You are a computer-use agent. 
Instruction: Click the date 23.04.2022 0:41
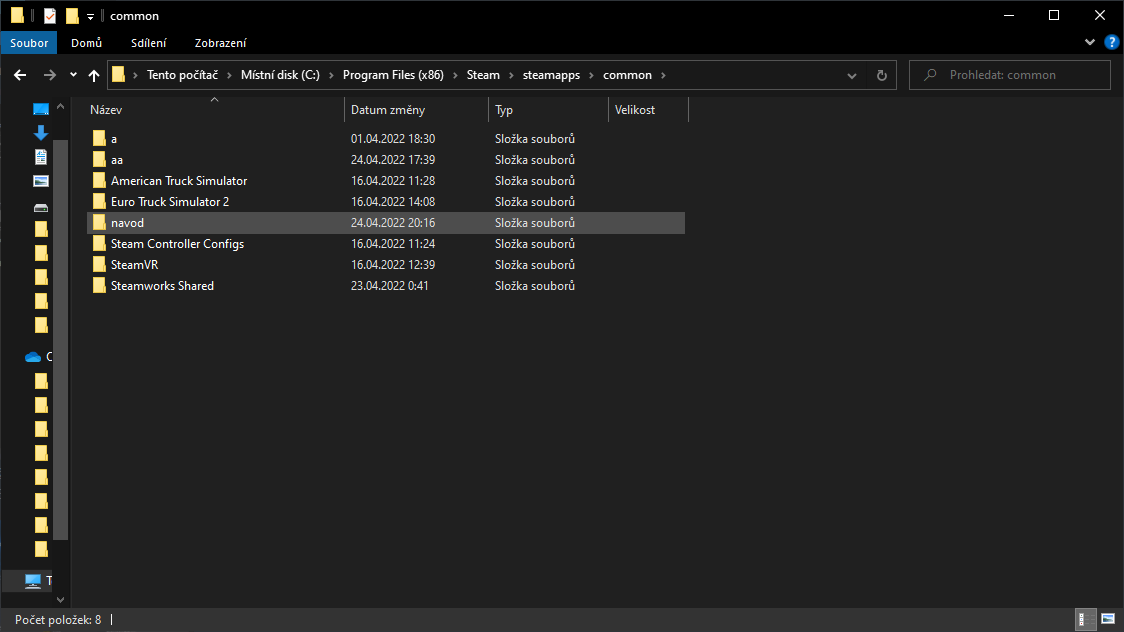coord(389,285)
